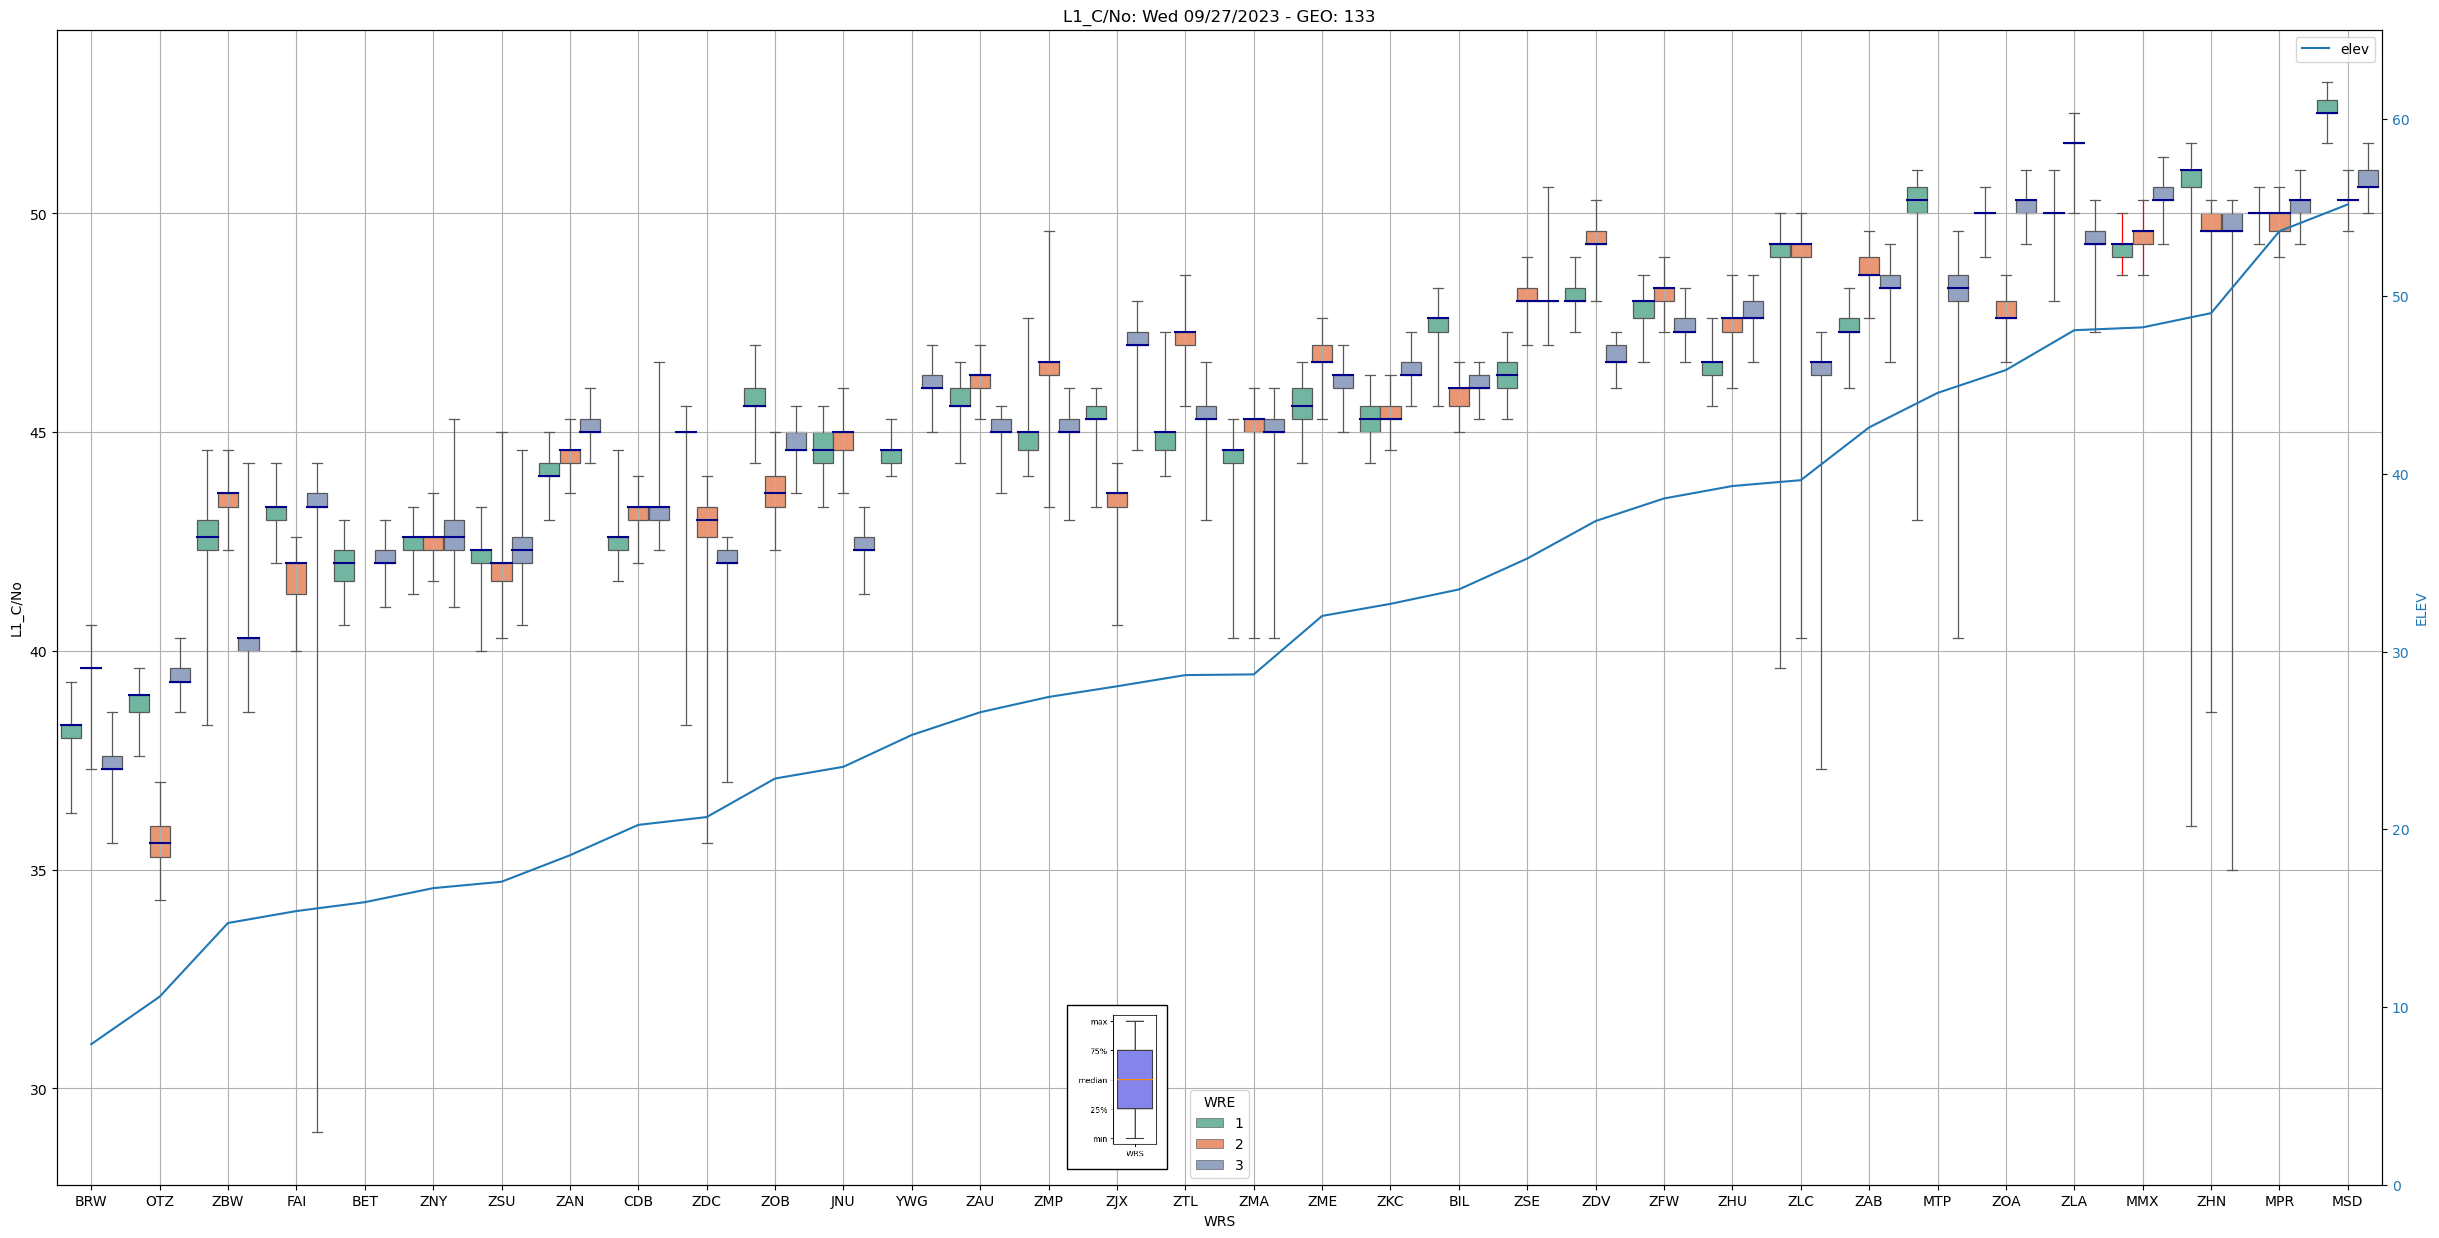
Task: Click the green WRE 1 legend swatch
Action: 1209,1123
